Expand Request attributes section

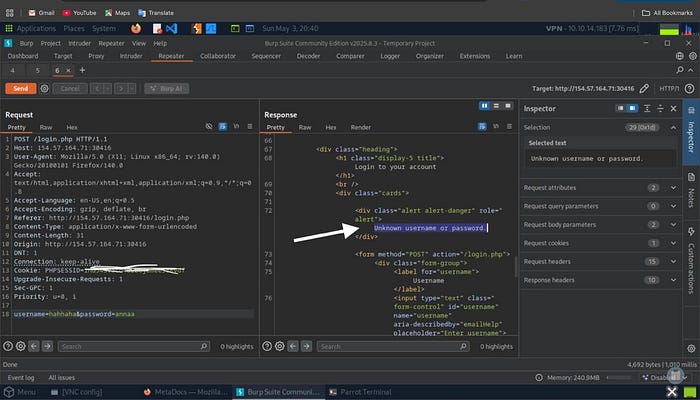click(673, 188)
